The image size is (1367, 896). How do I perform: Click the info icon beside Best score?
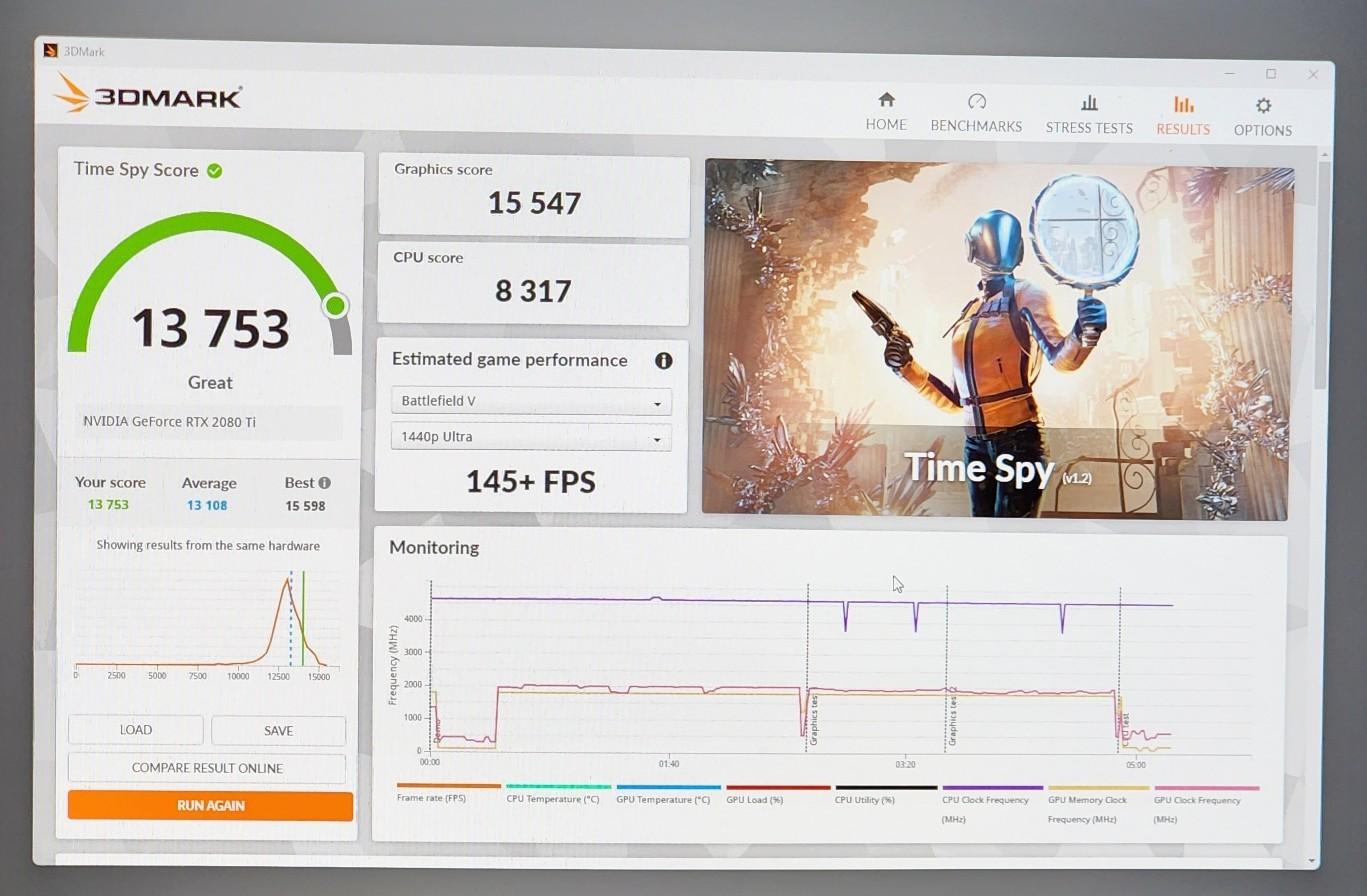coord(324,483)
